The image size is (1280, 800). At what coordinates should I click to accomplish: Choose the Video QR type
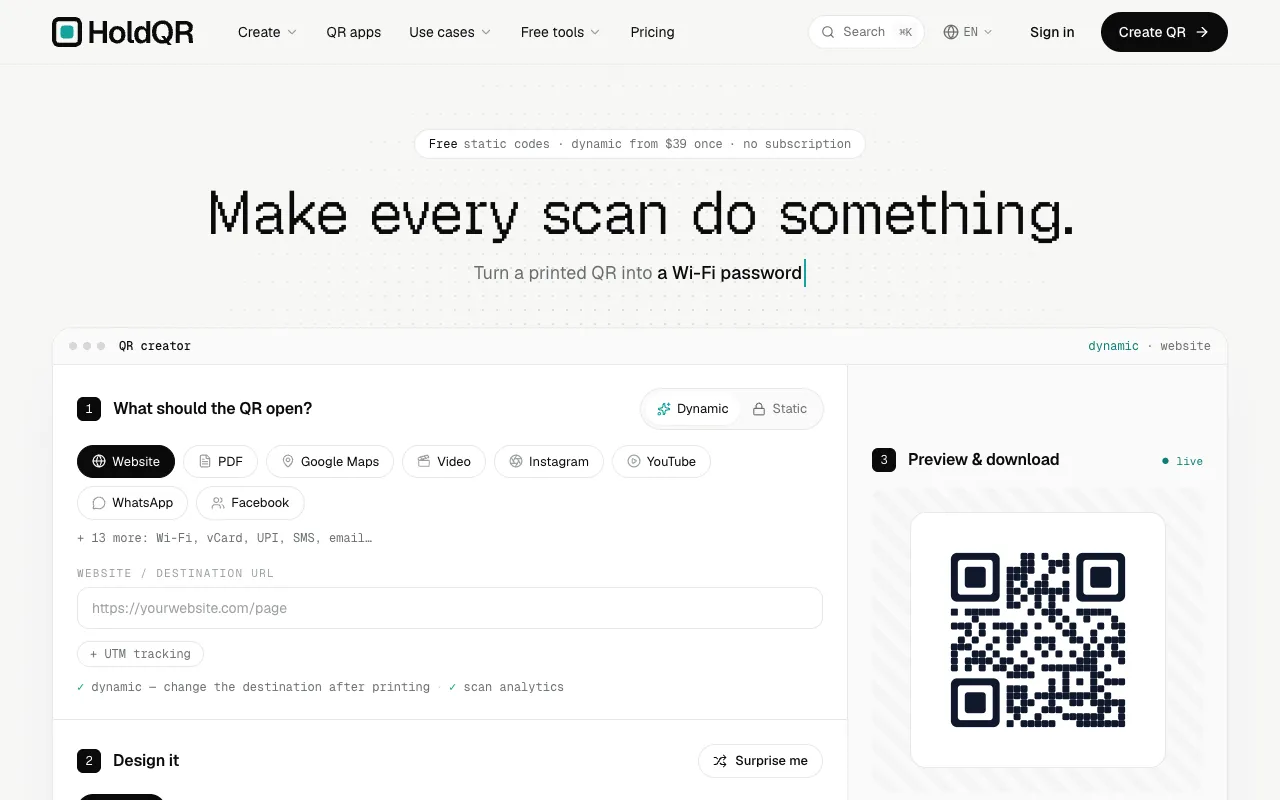pyautogui.click(x=444, y=461)
